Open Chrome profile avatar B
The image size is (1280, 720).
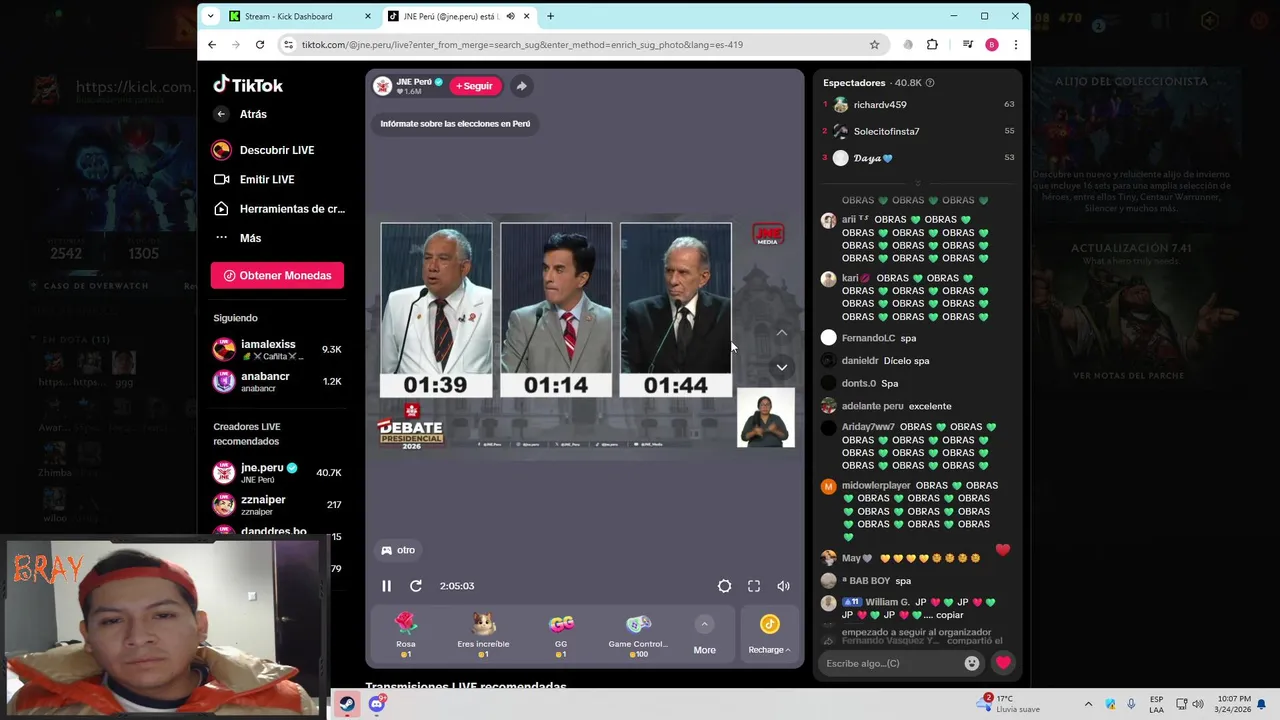(992, 45)
